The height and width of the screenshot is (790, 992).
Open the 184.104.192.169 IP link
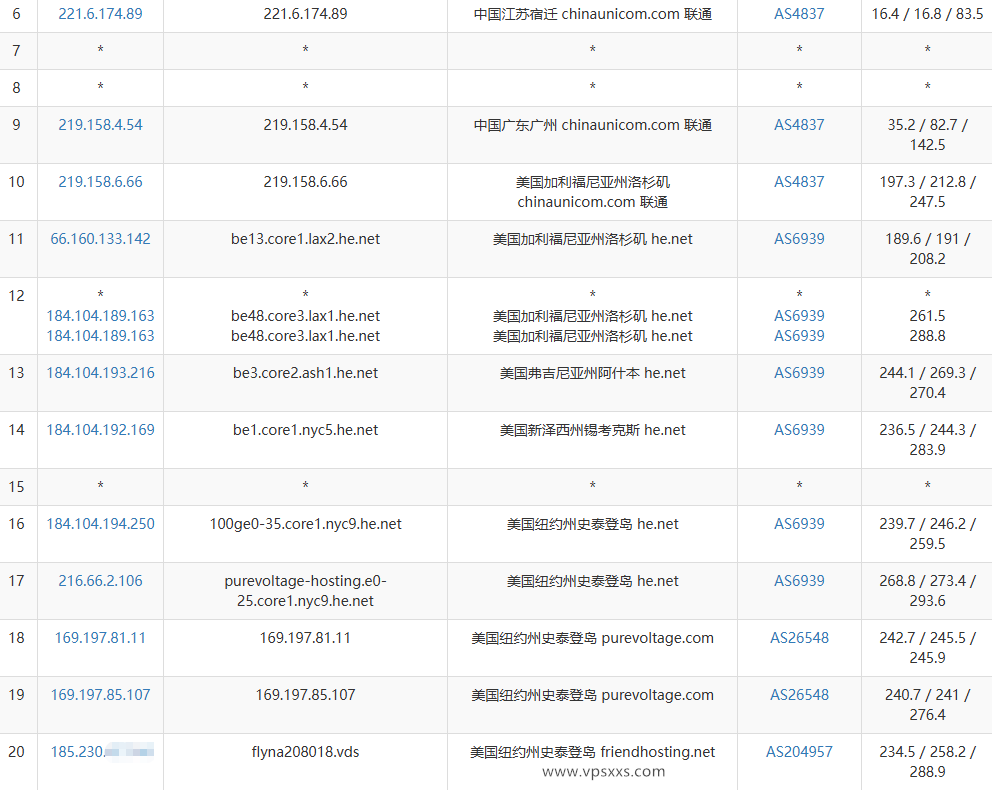pyautogui.click(x=100, y=429)
